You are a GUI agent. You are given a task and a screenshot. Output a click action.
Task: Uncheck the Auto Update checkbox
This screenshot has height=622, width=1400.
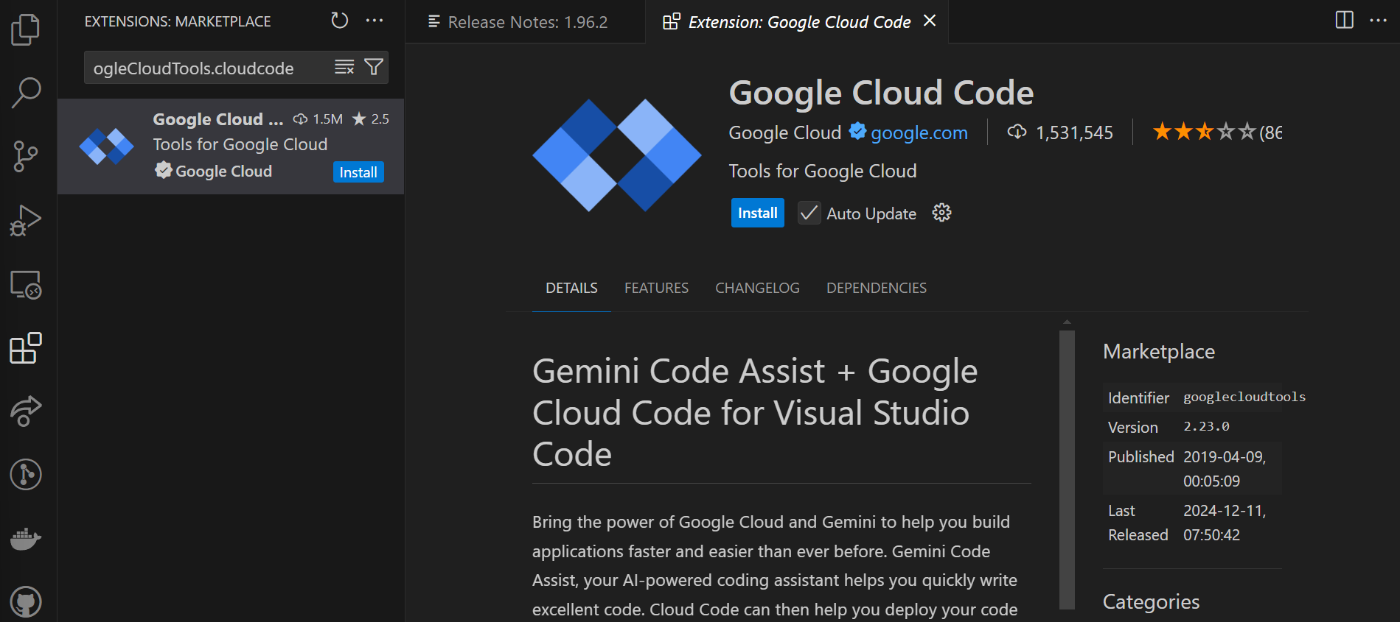click(808, 212)
